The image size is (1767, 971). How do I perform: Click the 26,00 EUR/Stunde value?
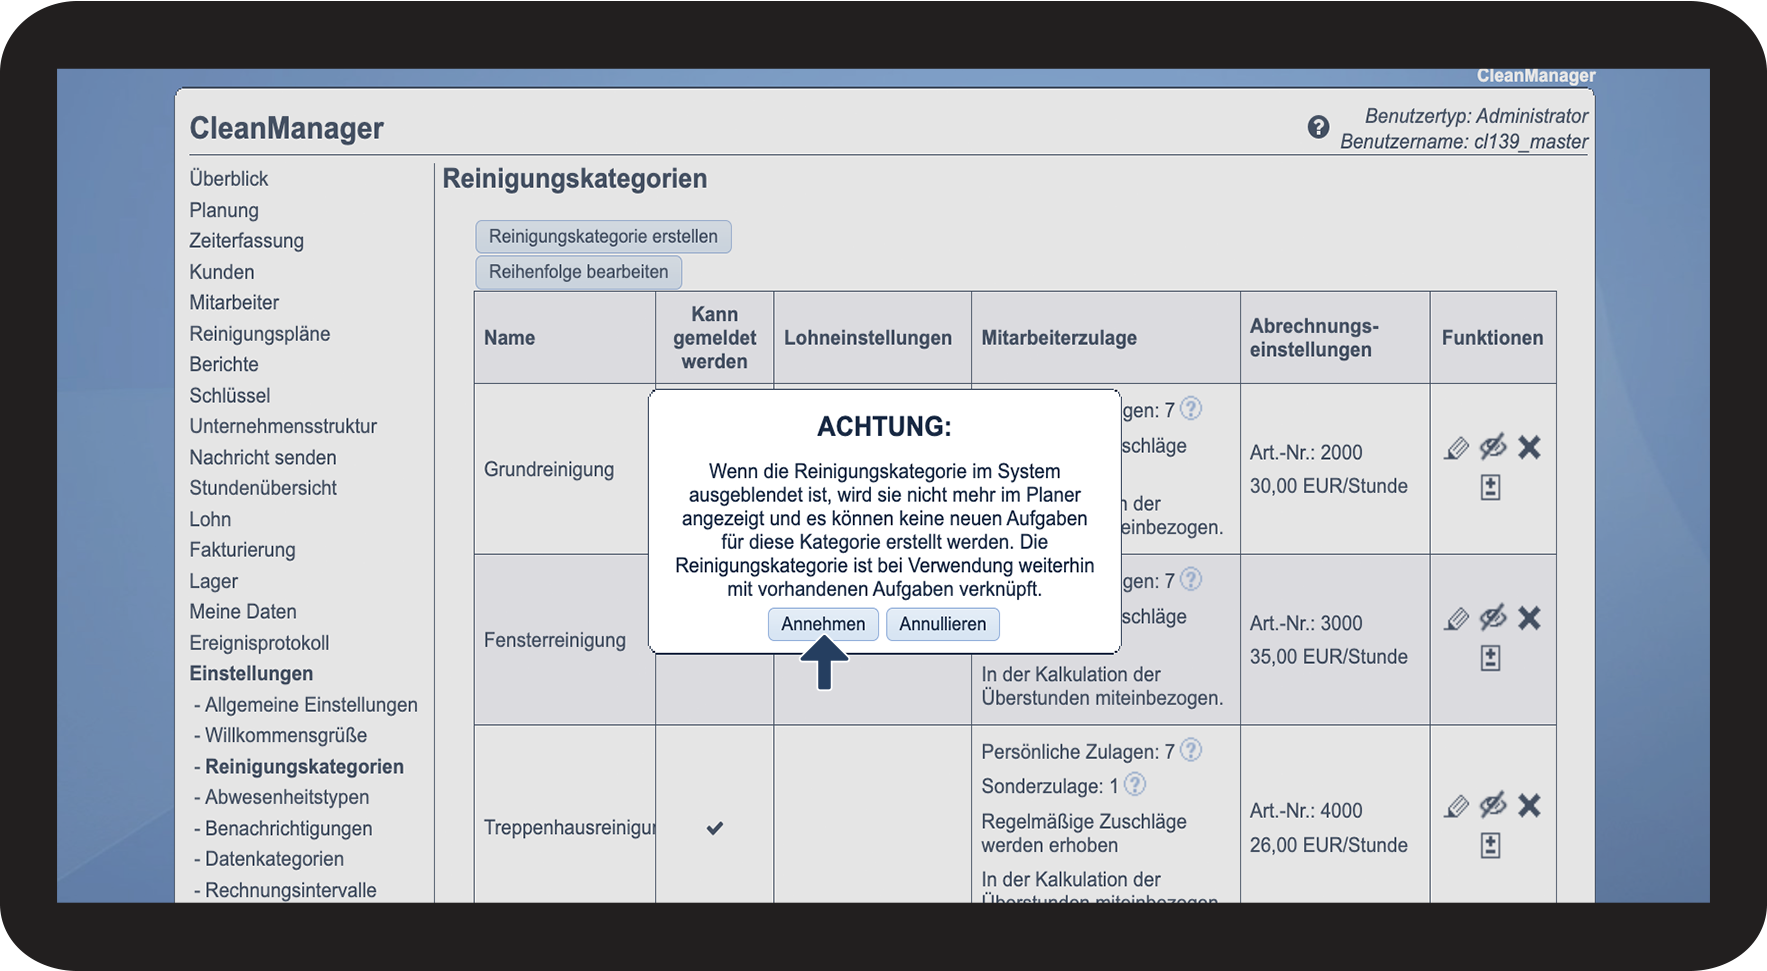click(x=1329, y=845)
